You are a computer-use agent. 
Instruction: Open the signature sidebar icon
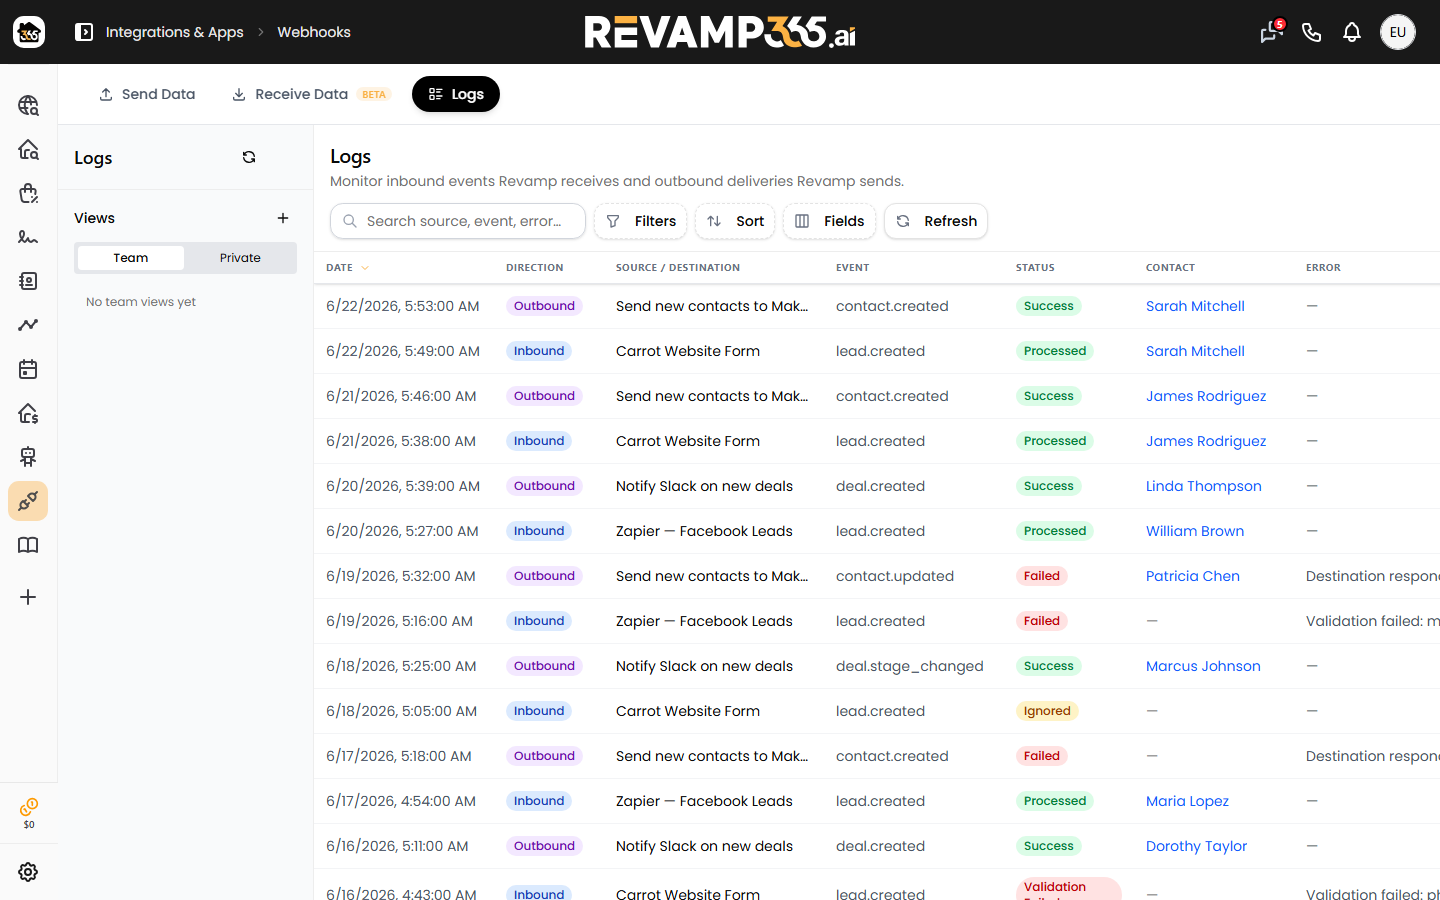point(28,237)
